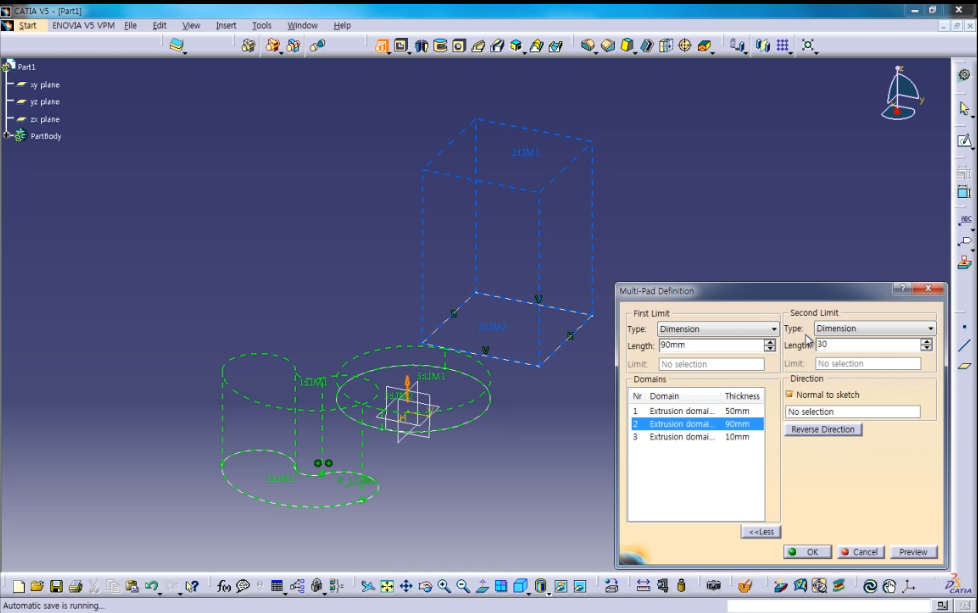Activate the Pan view tool
Viewport: 978px width, 613px height.
pos(406,586)
